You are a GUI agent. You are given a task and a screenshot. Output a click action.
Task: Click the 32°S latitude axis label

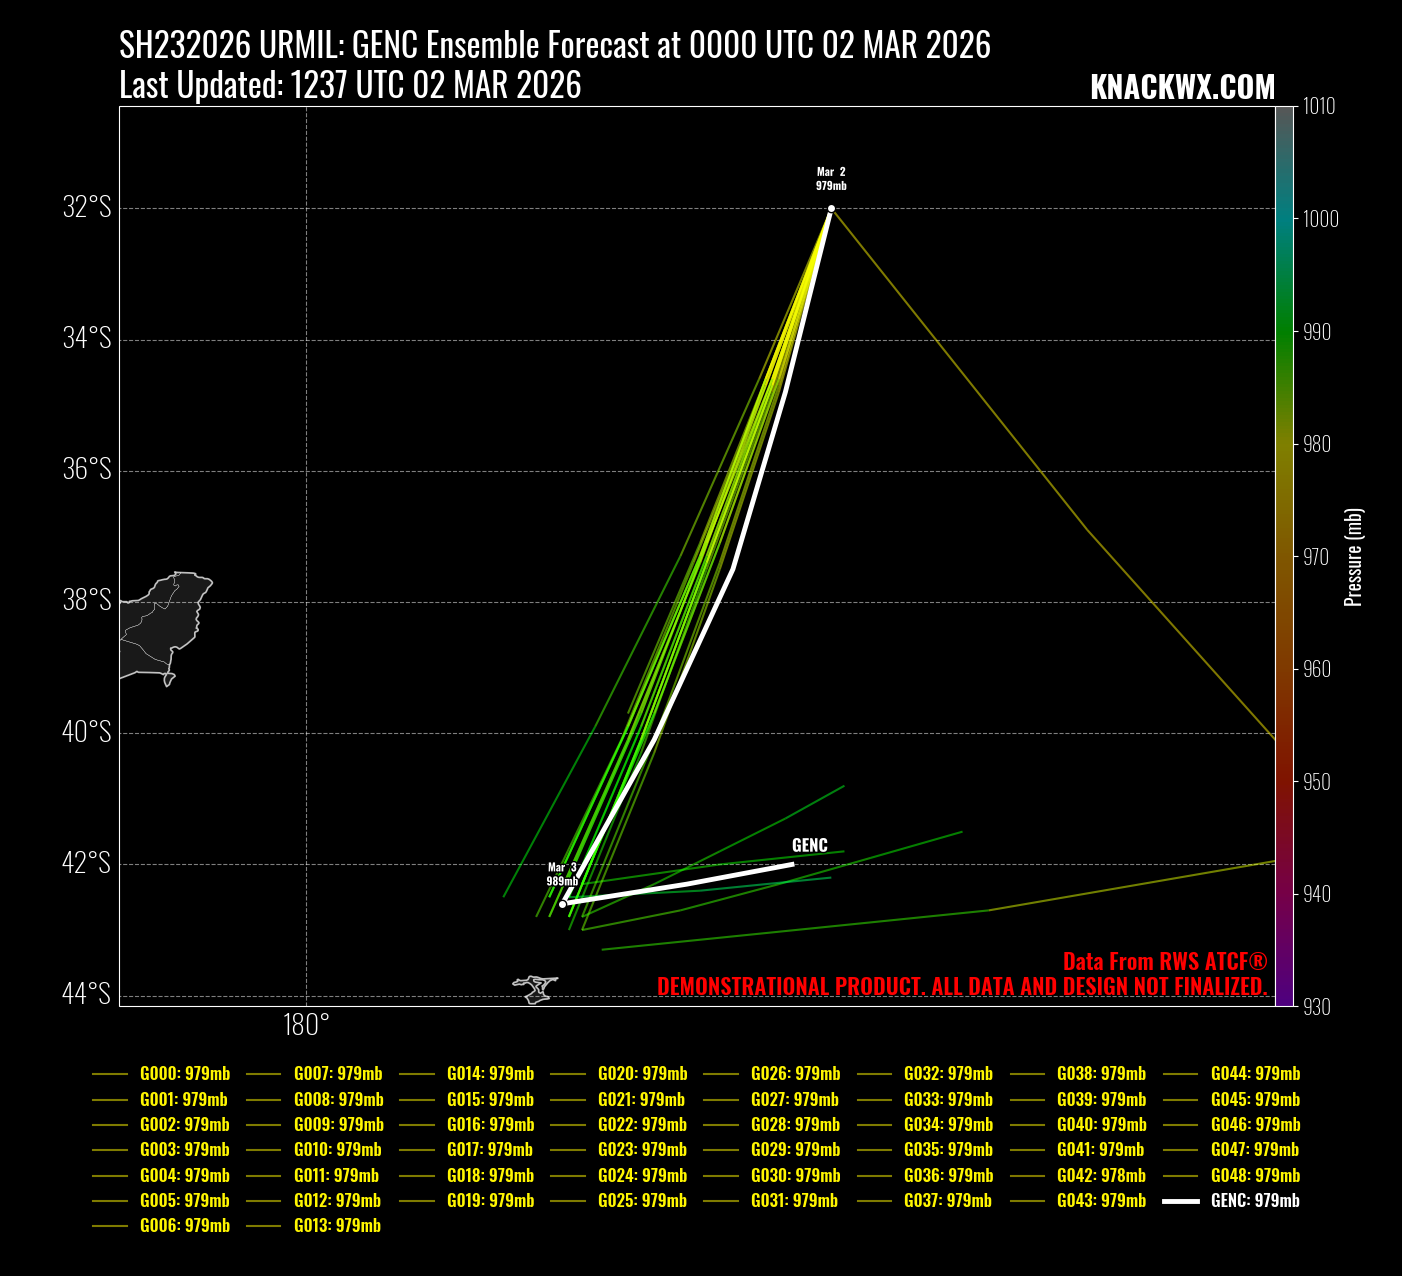tap(87, 208)
